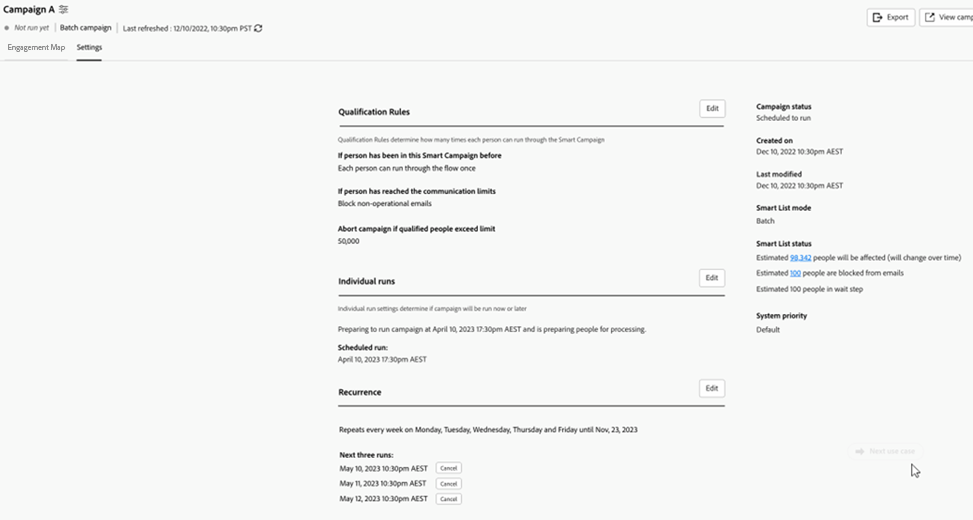Click the Batch campaign label
Screen dimensions: 973x520
[x=86, y=28]
